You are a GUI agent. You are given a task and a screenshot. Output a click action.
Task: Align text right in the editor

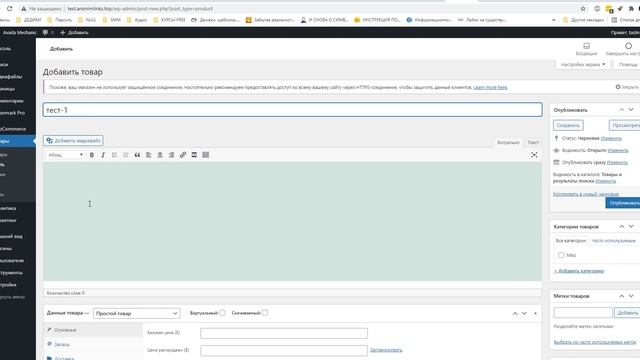pyautogui.click(x=171, y=155)
